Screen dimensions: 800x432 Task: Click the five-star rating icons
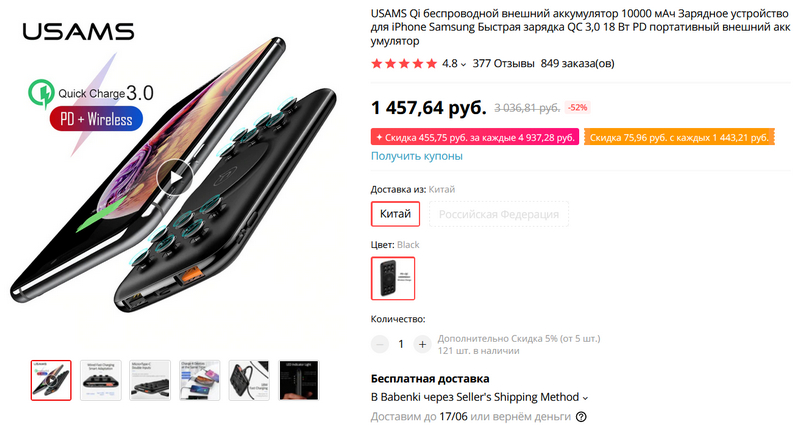tap(404, 64)
